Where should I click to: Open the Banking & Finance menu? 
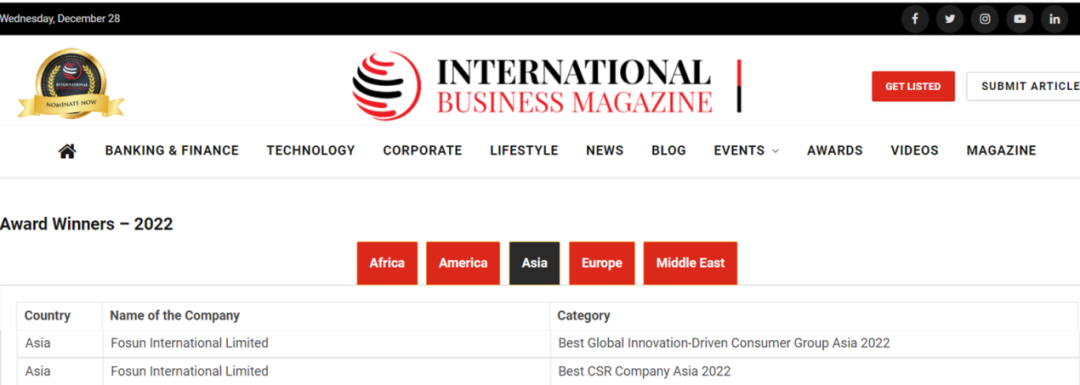(x=172, y=150)
